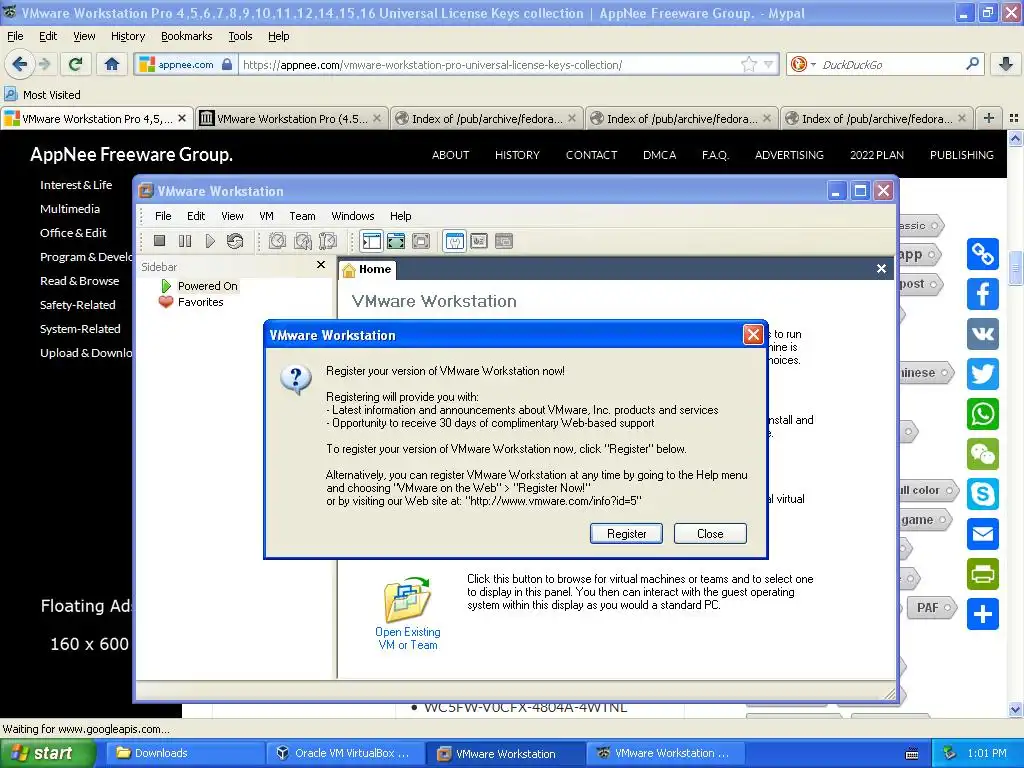The image size is (1024, 768).
Task: Open the browser Bookmarks menu
Action: point(187,36)
